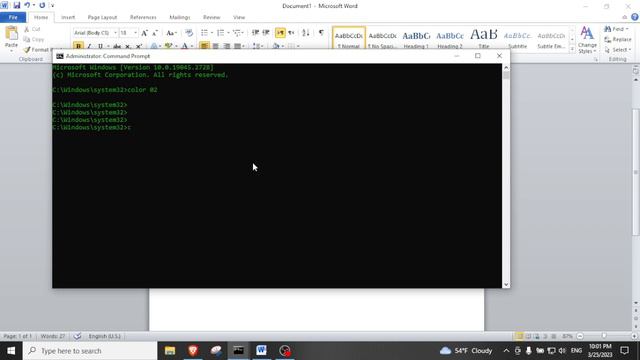Screen dimensions: 640x360
Task: Click Cut in the Clipboard group
Action: coord(32,29)
